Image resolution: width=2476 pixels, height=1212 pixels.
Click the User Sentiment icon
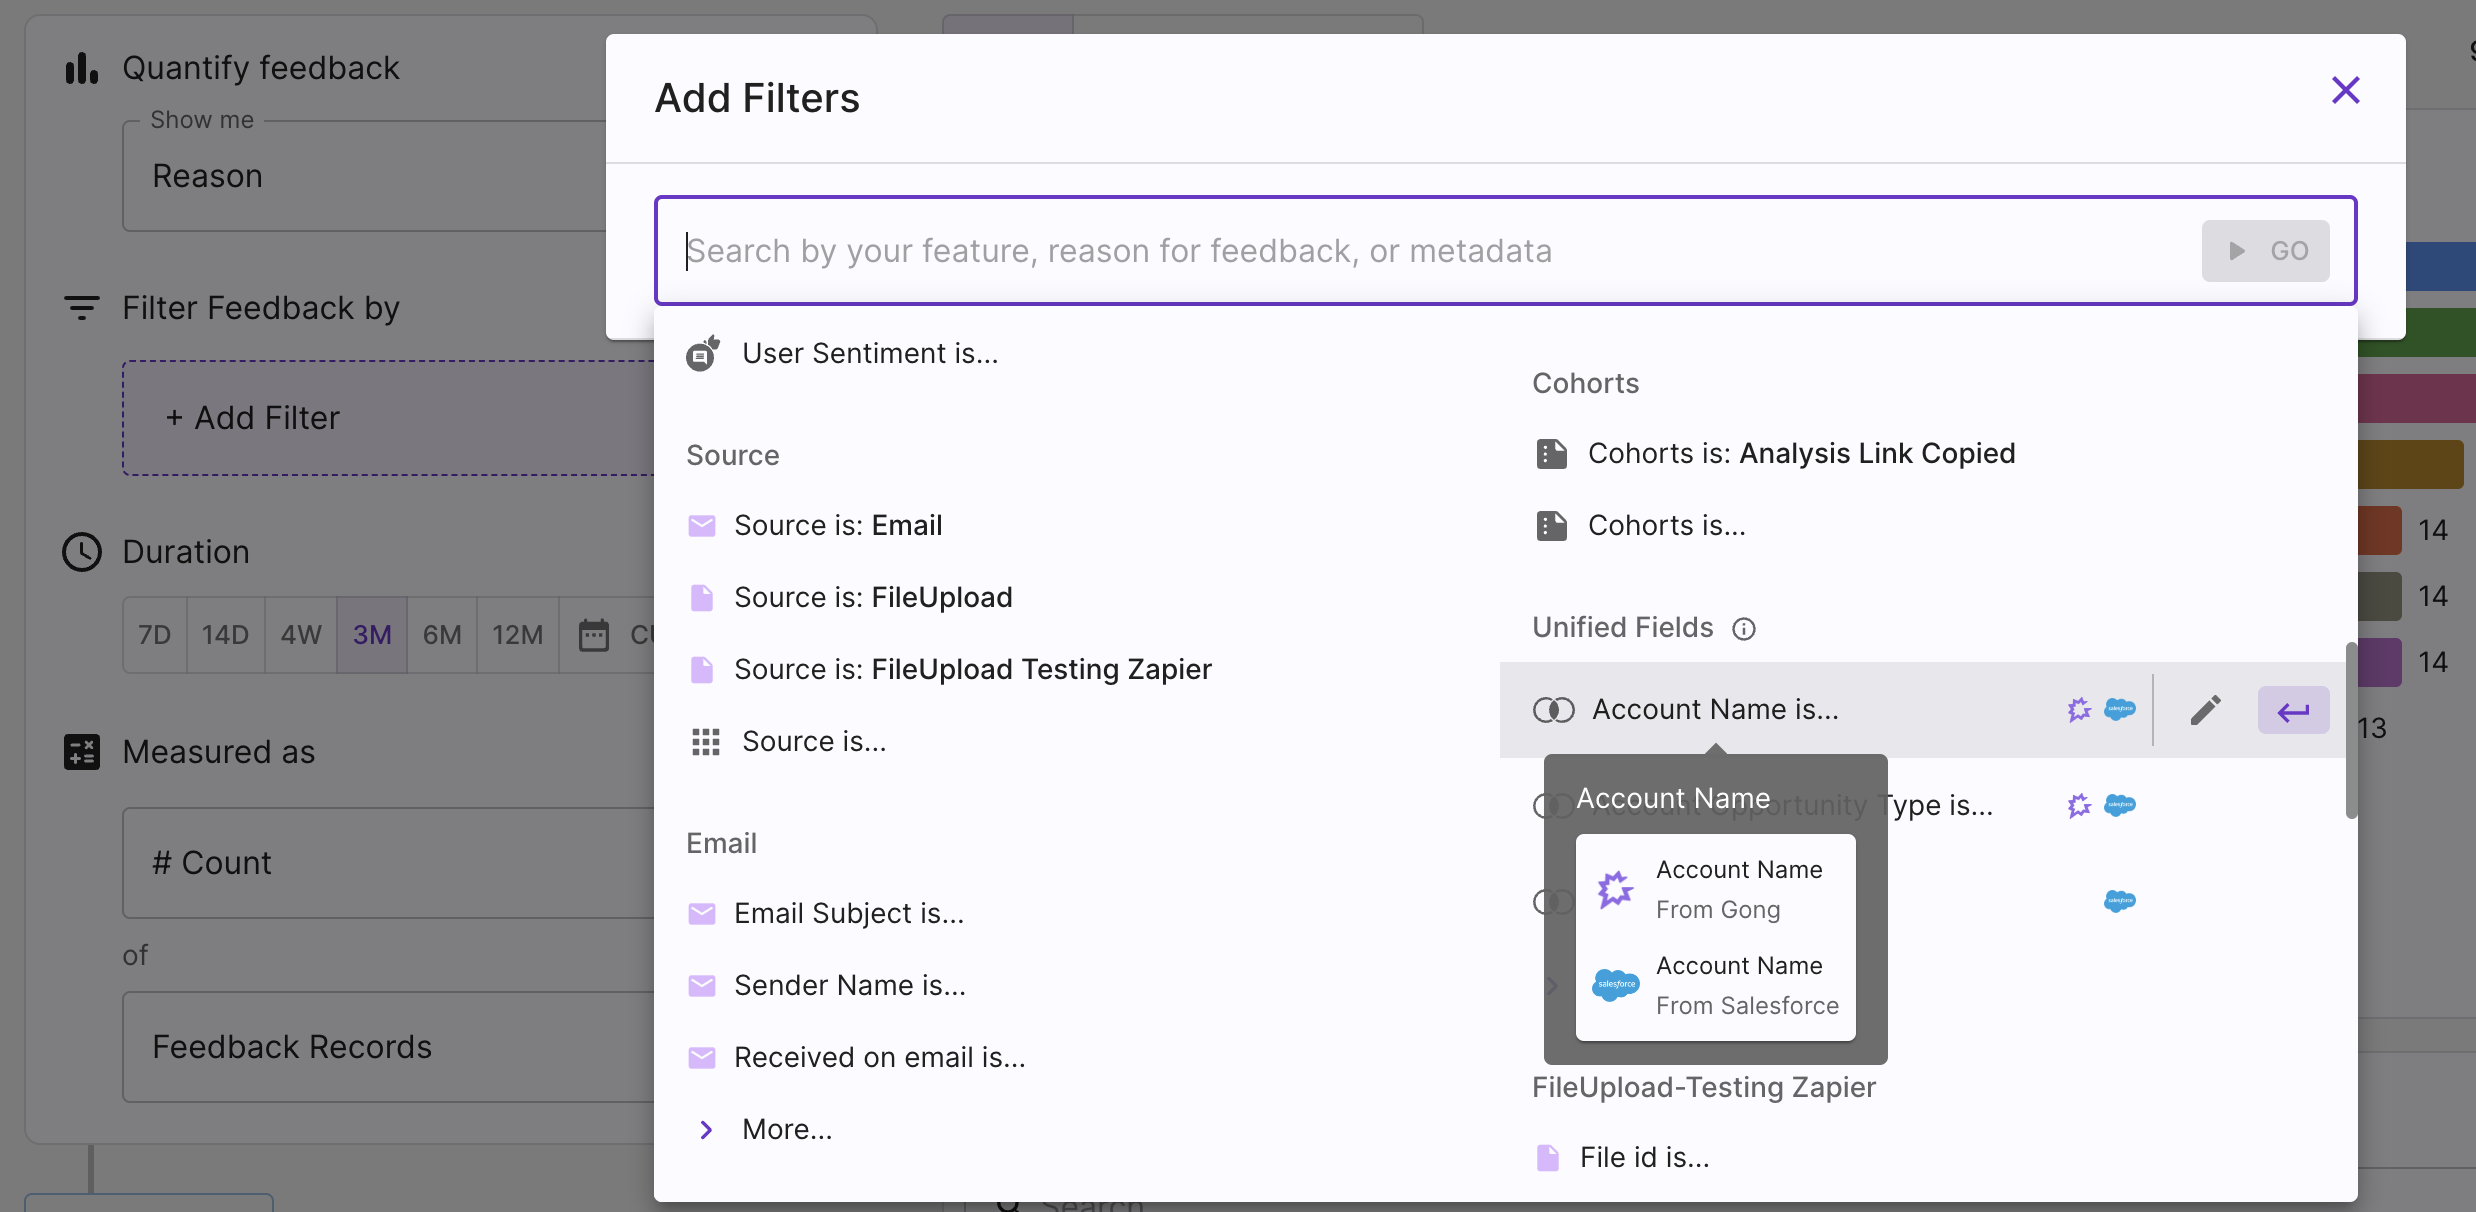point(703,353)
